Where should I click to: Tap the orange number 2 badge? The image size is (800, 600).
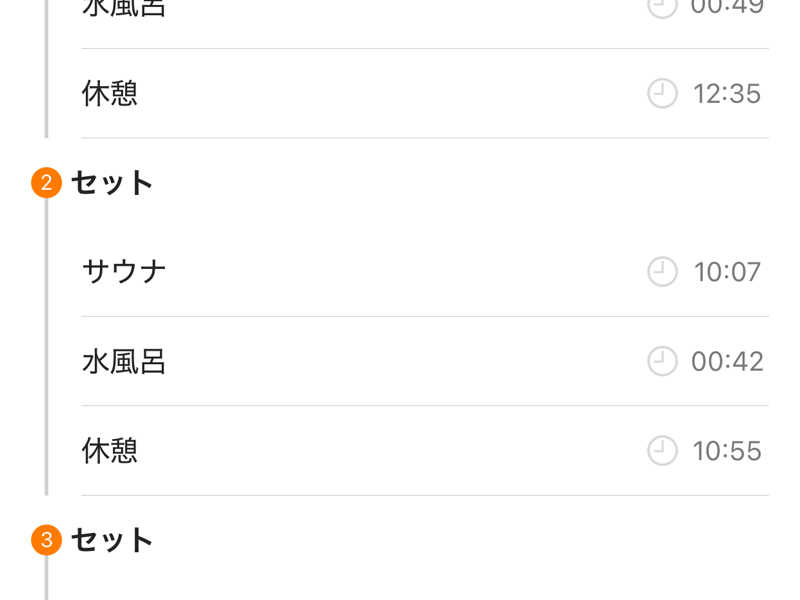pos(46,183)
